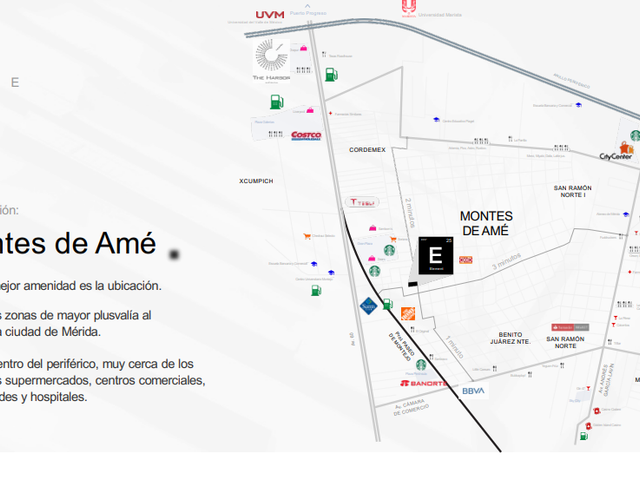640x480 pixels.
Task: Click the Costco logo on map
Action: tap(306, 135)
